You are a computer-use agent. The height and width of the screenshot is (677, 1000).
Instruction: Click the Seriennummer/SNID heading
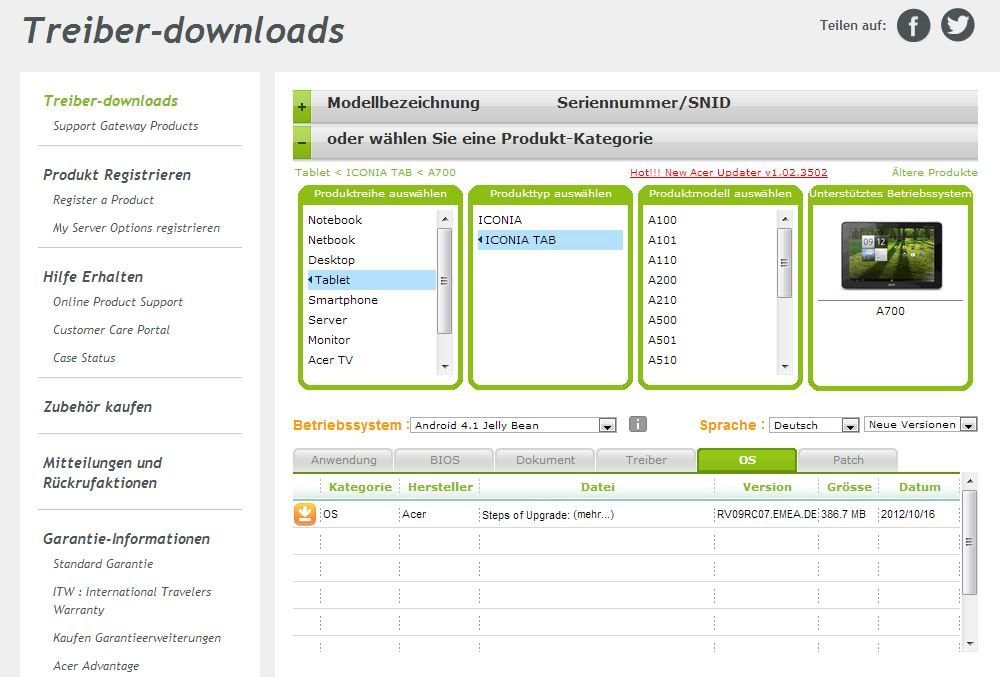coord(643,103)
